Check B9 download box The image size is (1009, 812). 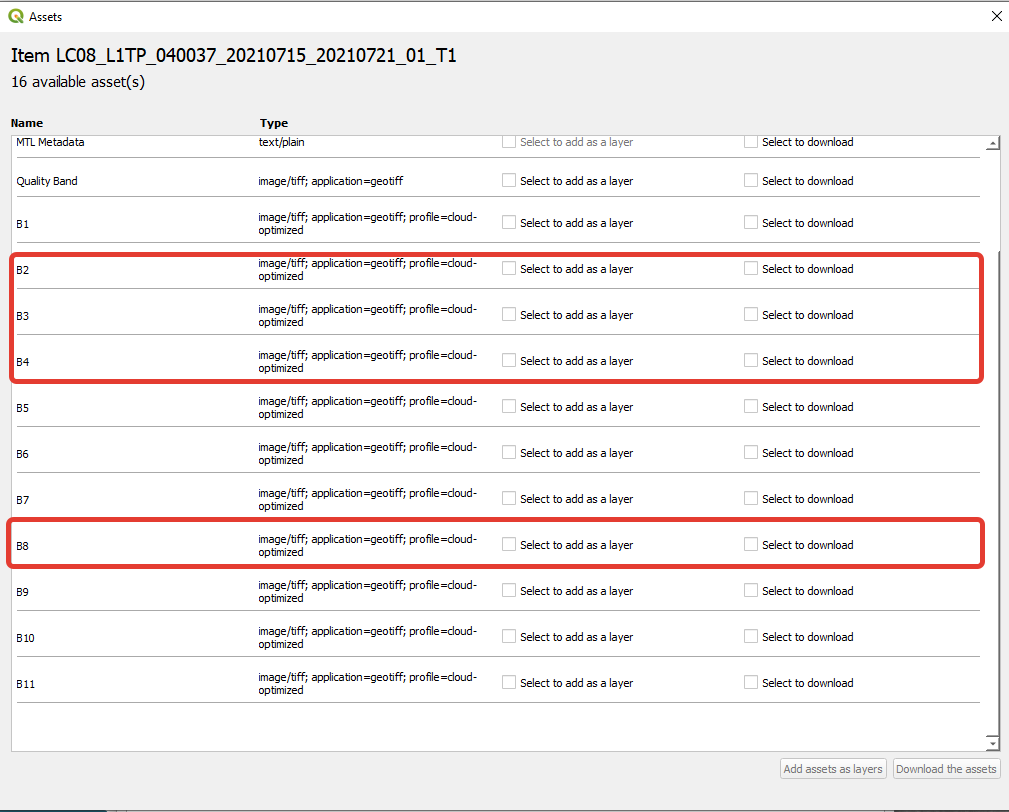750,591
